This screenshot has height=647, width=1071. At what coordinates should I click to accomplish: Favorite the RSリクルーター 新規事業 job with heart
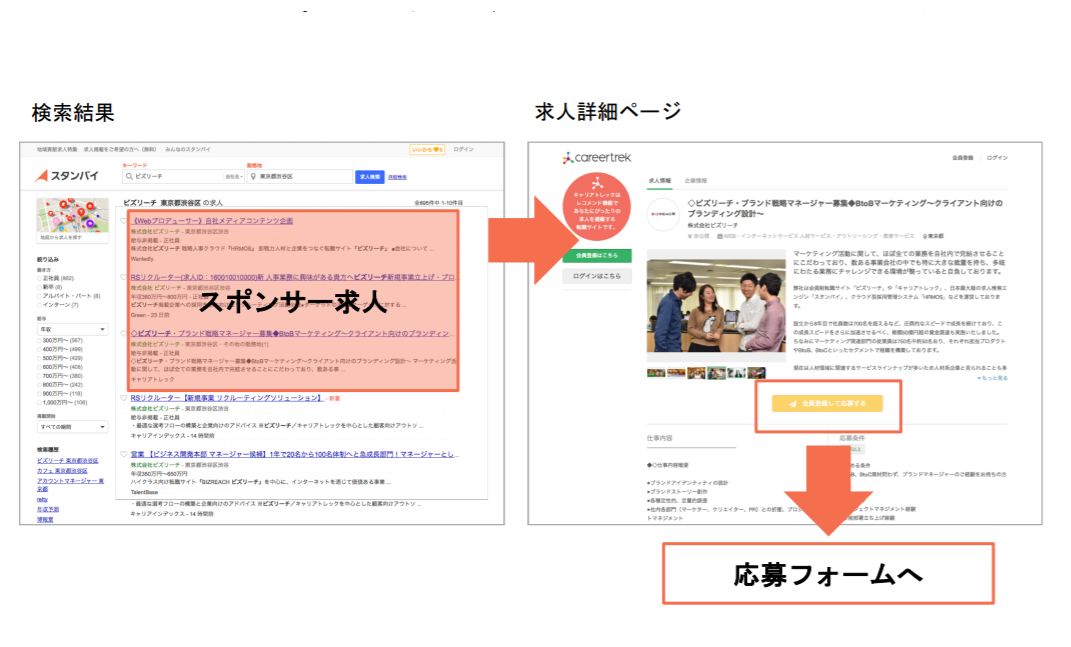(x=124, y=398)
